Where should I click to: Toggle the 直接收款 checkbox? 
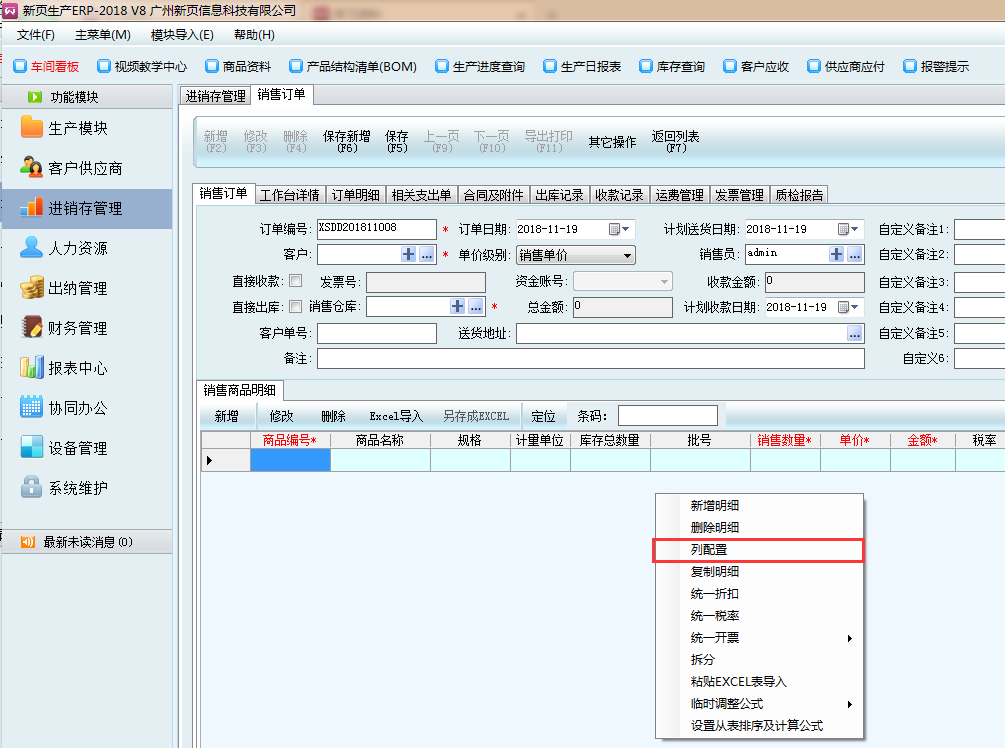coord(295,281)
